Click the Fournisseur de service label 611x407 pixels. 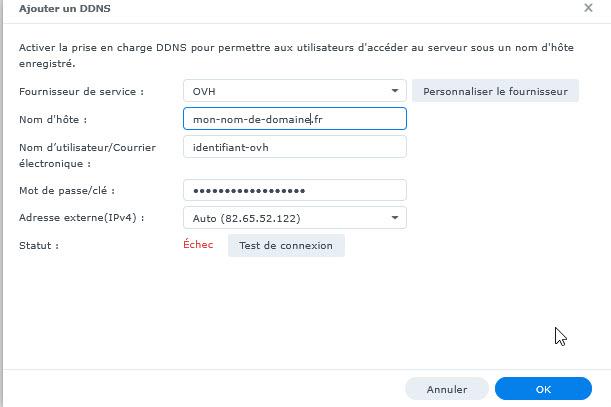click(82, 92)
